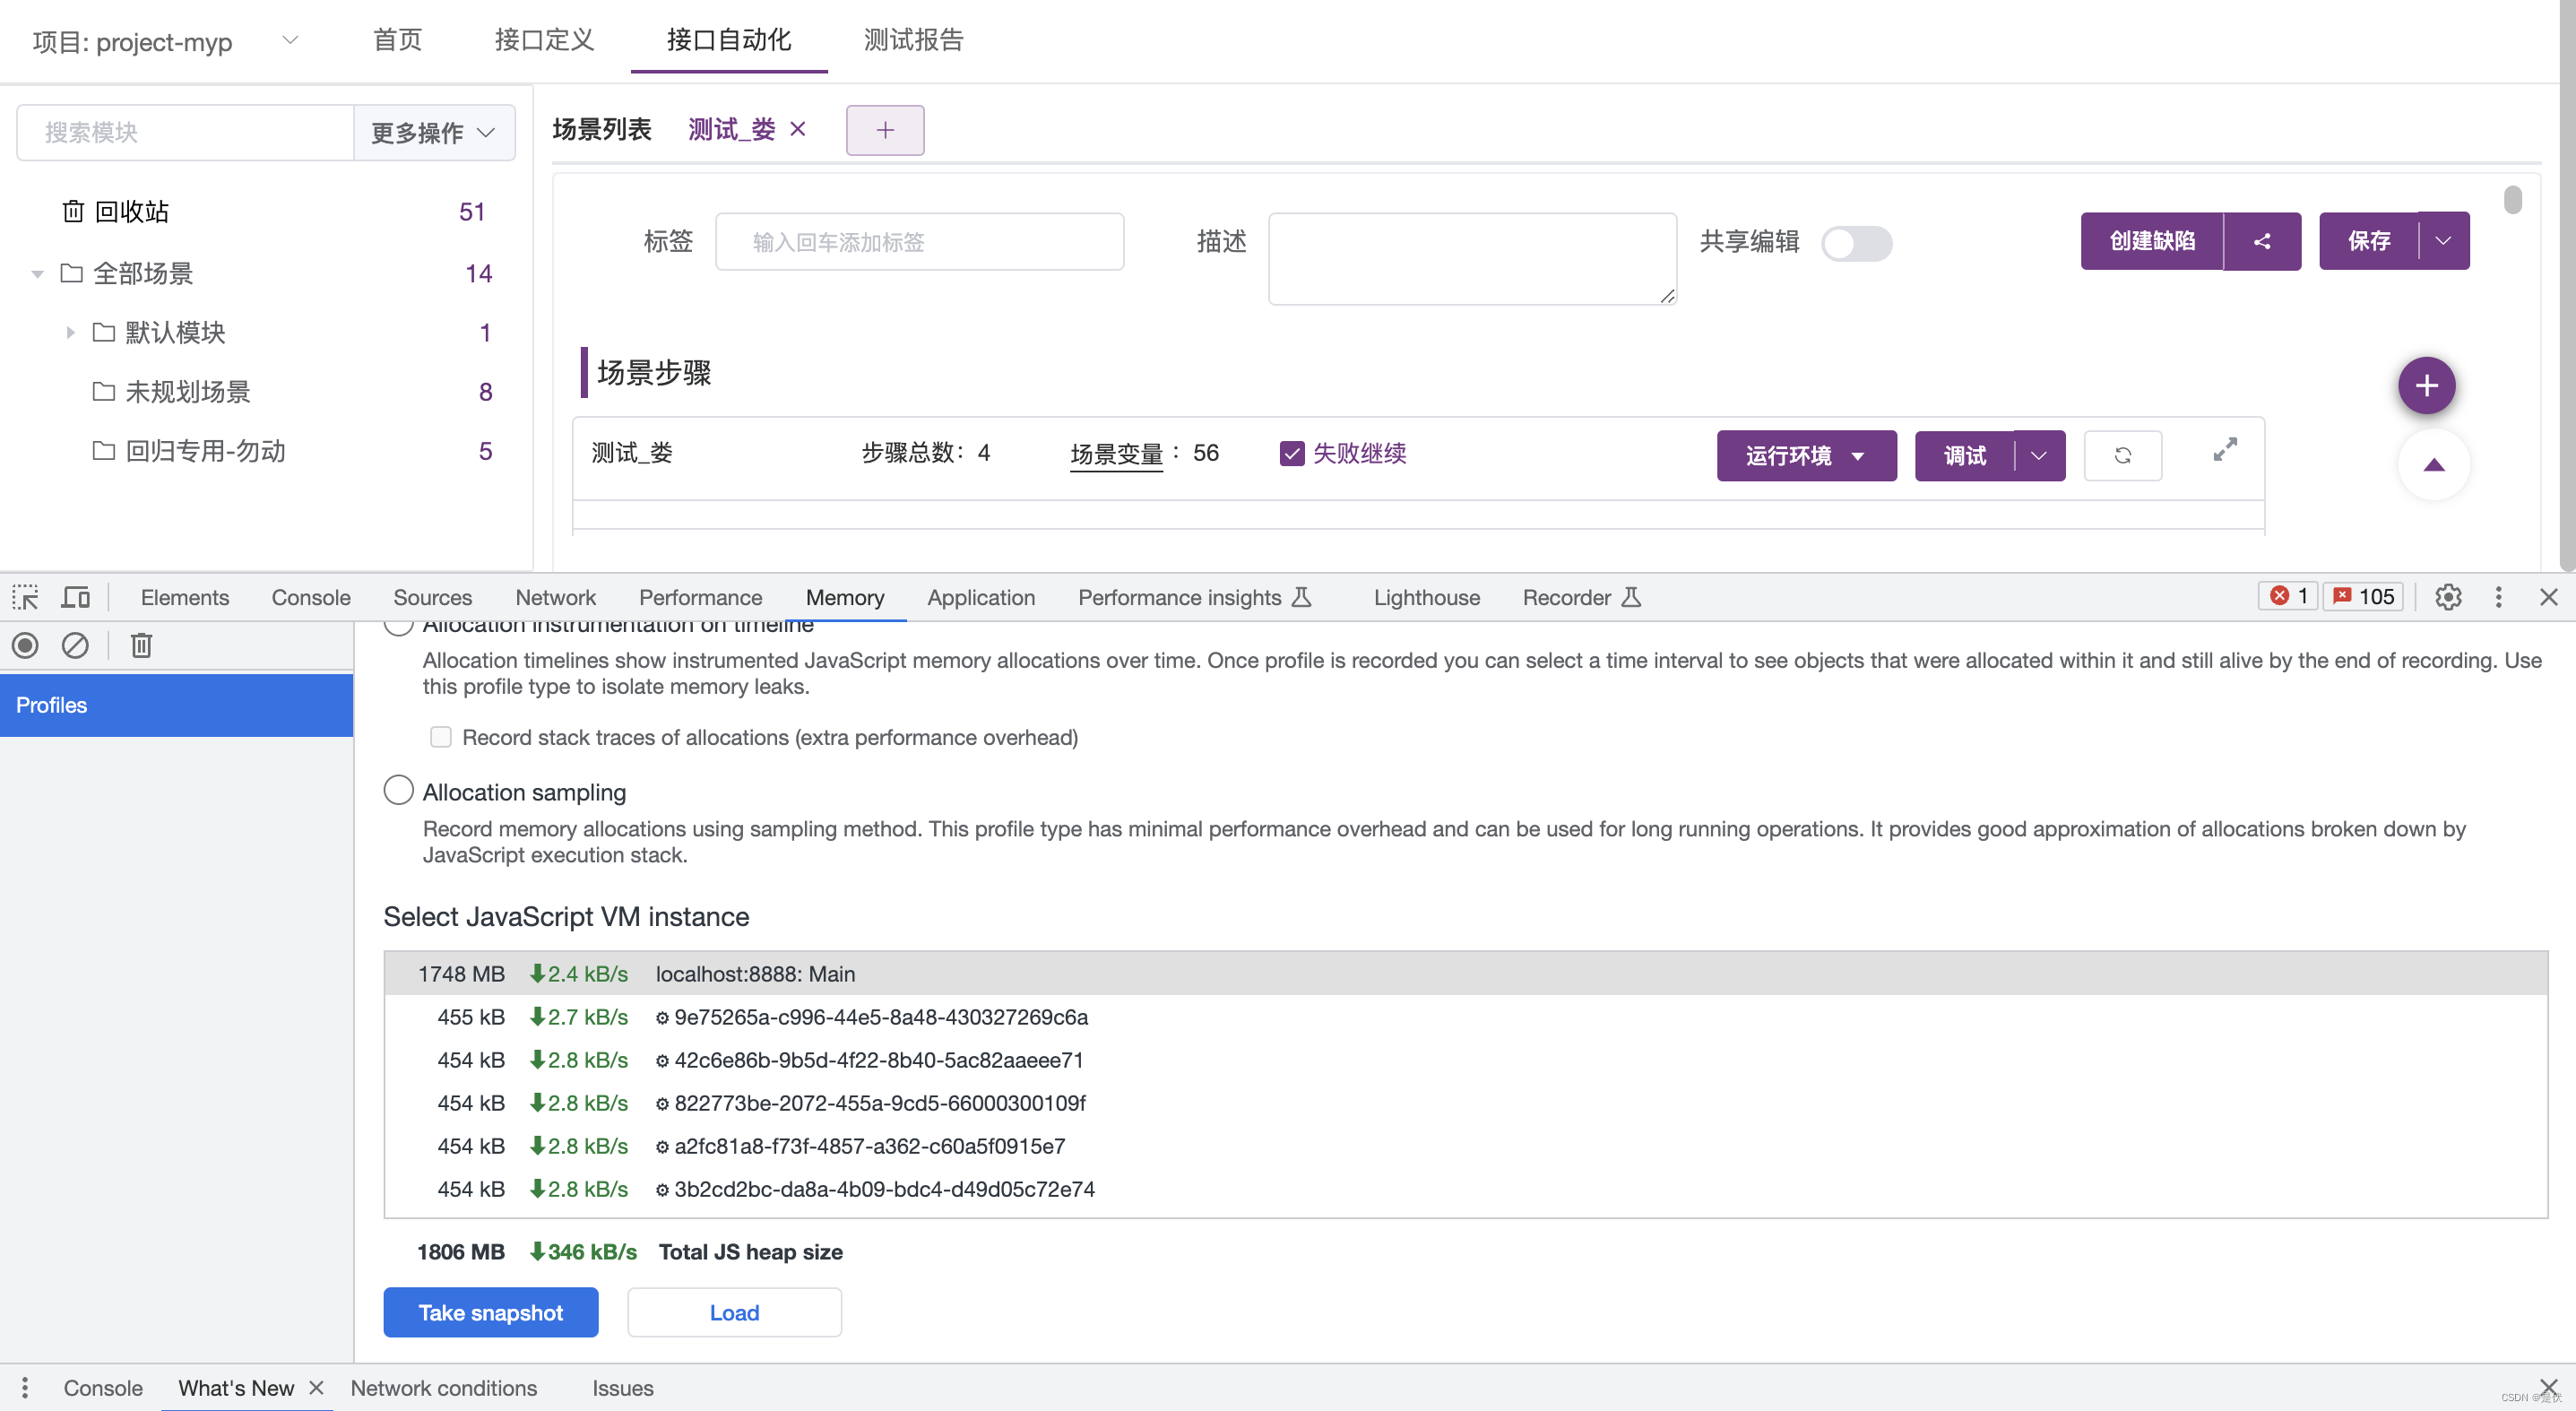Screen dimensions: 2576x1411
Task: Click the refresh/reset icon next to 调试
Action: [x=2122, y=455]
